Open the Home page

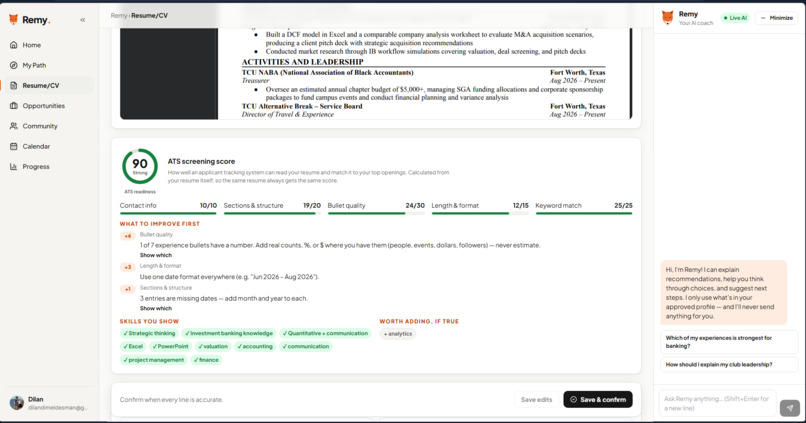[x=48, y=45]
